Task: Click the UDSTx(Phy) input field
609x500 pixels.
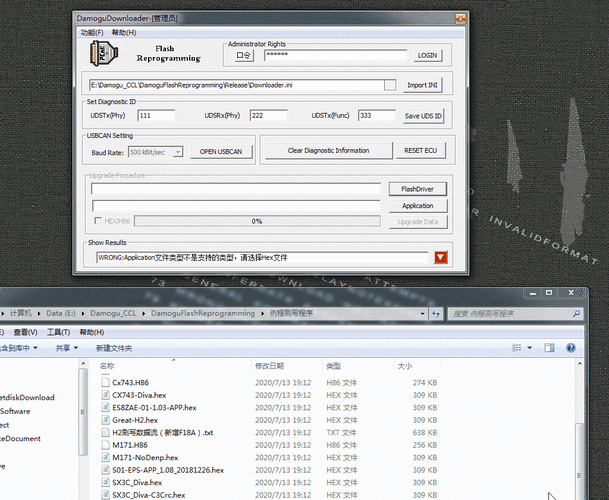Action: (x=156, y=116)
